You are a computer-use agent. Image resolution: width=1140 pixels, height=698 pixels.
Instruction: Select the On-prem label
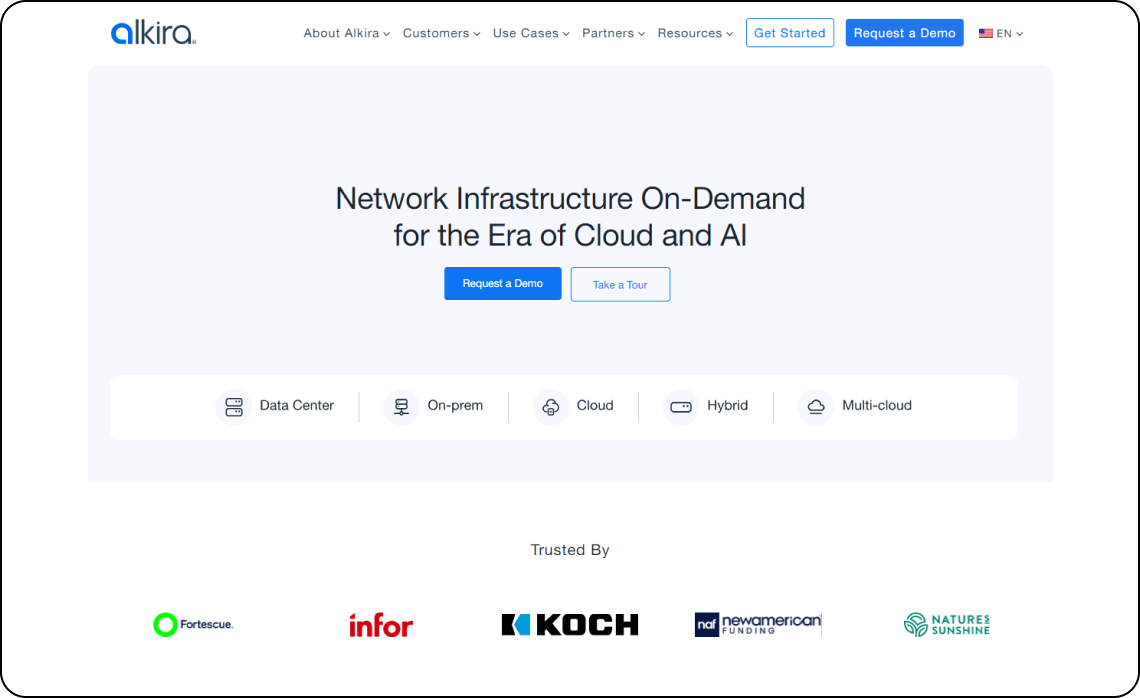pyautogui.click(x=455, y=406)
